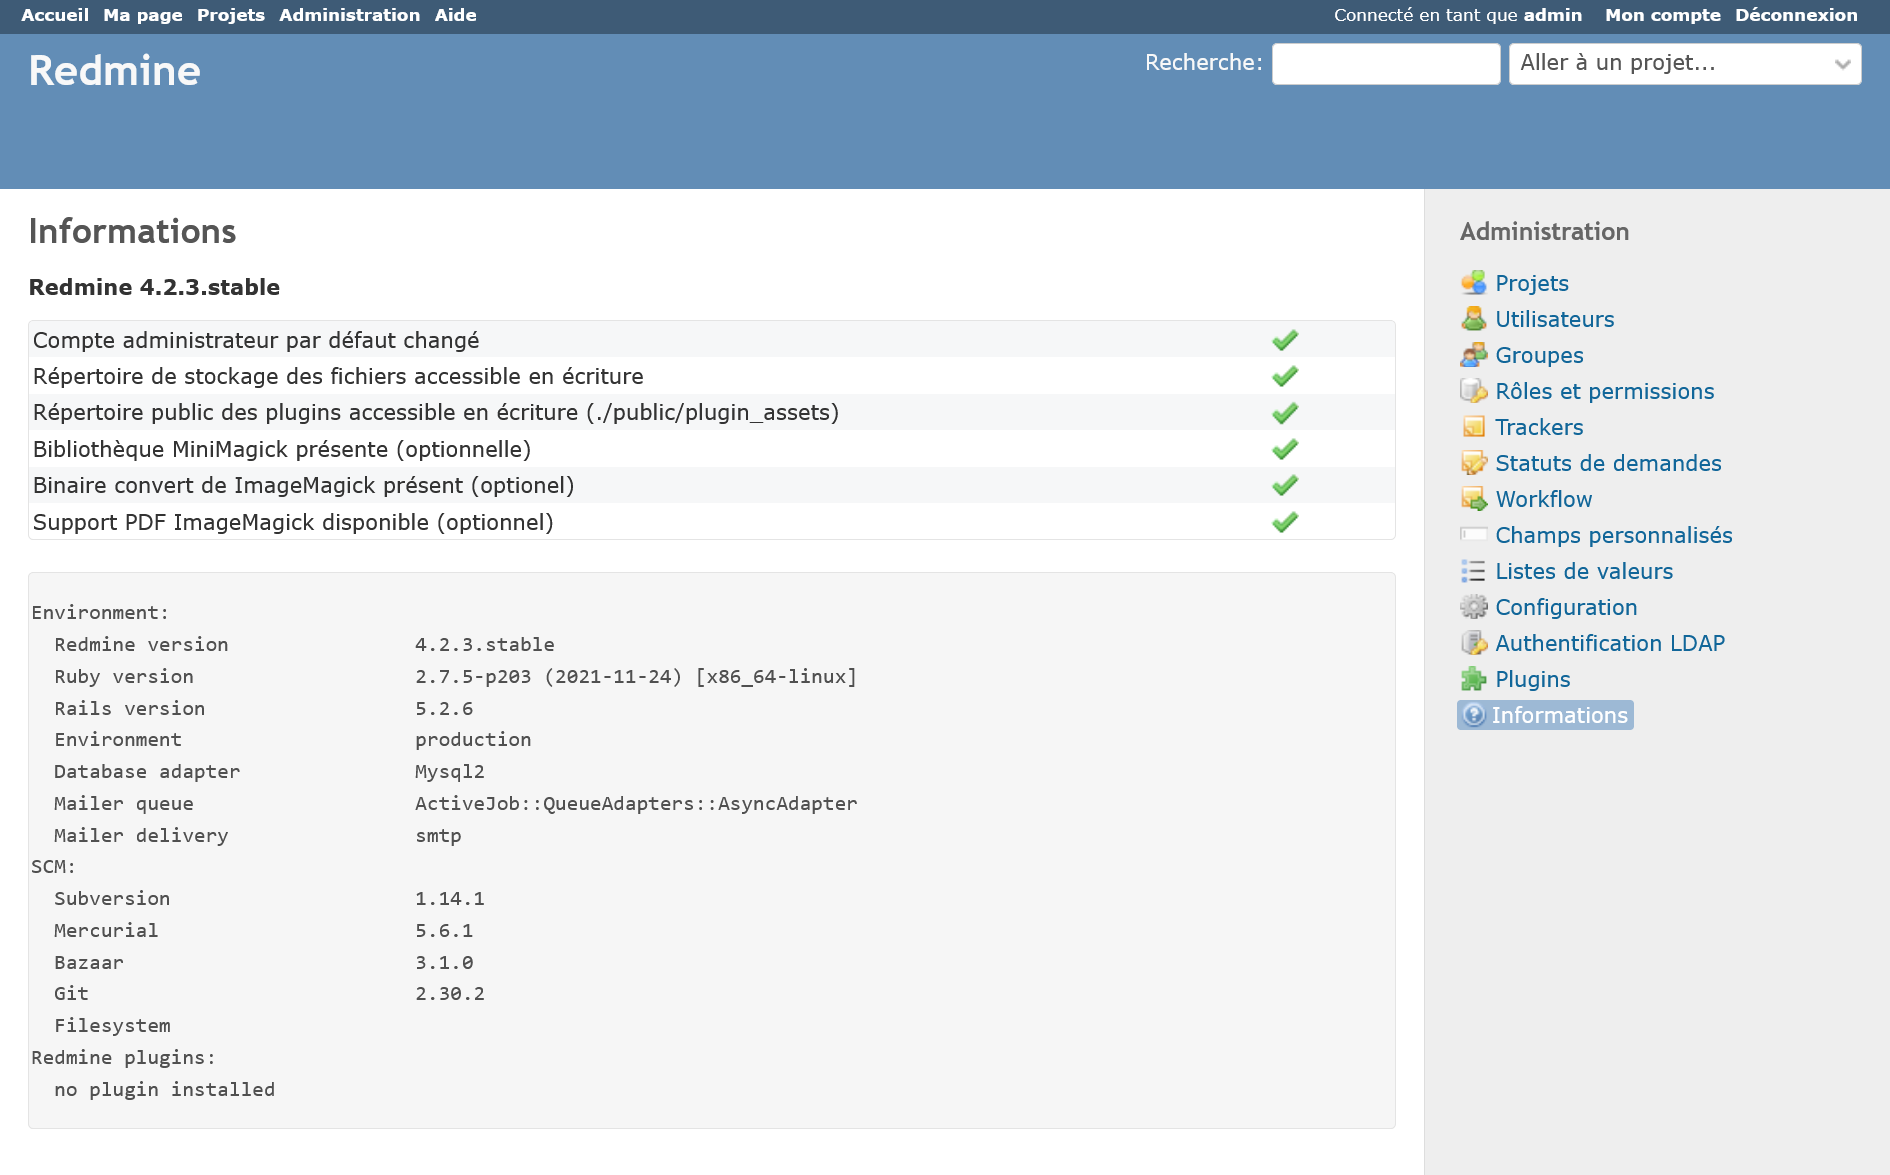The width and height of the screenshot is (1890, 1175).
Task: Click the 'production' environment value
Action: click(x=473, y=740)
